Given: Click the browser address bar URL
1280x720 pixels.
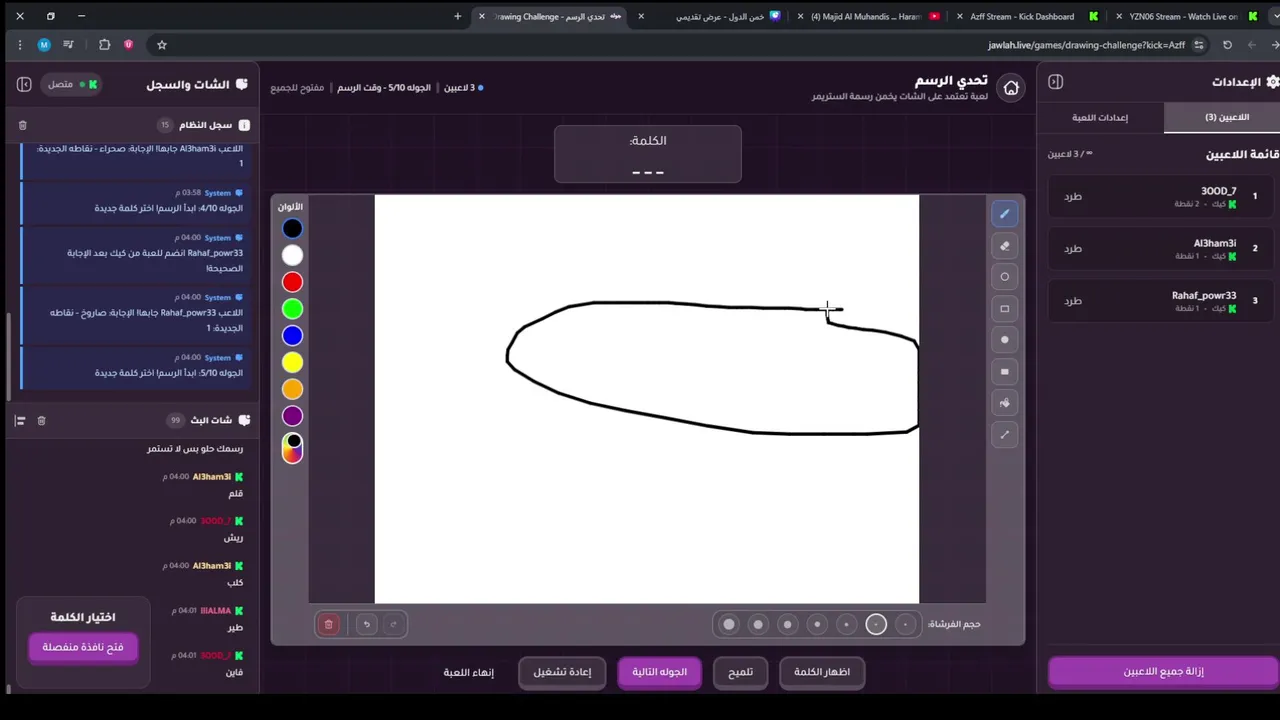Looking at the screenshot, I should click(x=1086, y=44).
